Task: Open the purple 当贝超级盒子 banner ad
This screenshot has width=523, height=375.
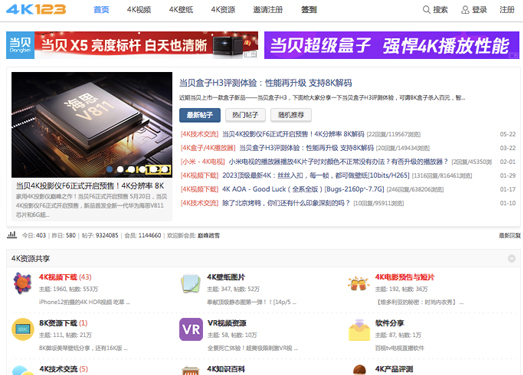Action: (x=392, y=45)
